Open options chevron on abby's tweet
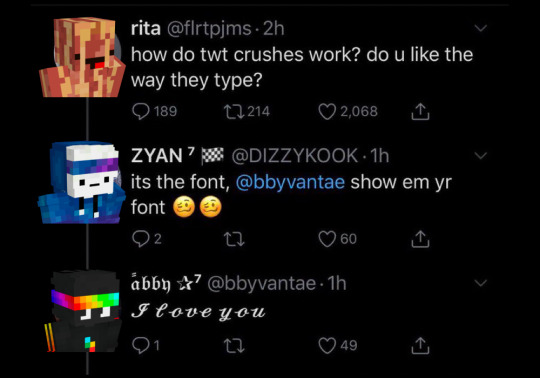This screenshot has width=540, height=378. coord(481,283)
